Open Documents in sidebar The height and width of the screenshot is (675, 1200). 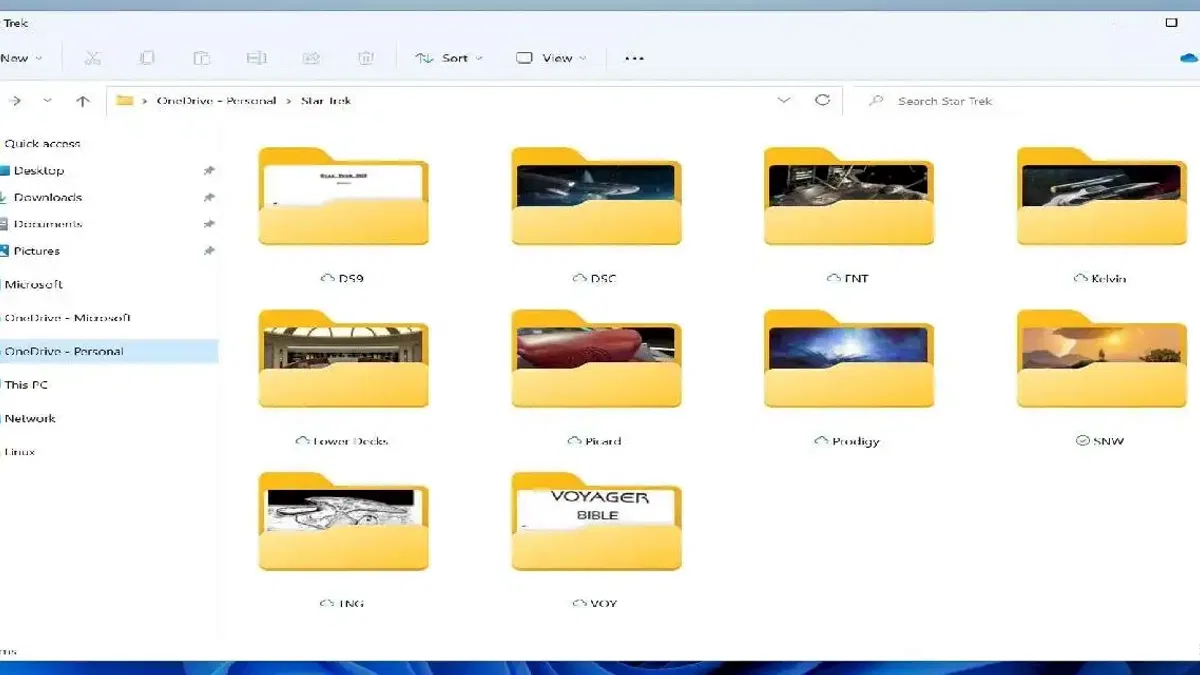[x=48, y=224]
